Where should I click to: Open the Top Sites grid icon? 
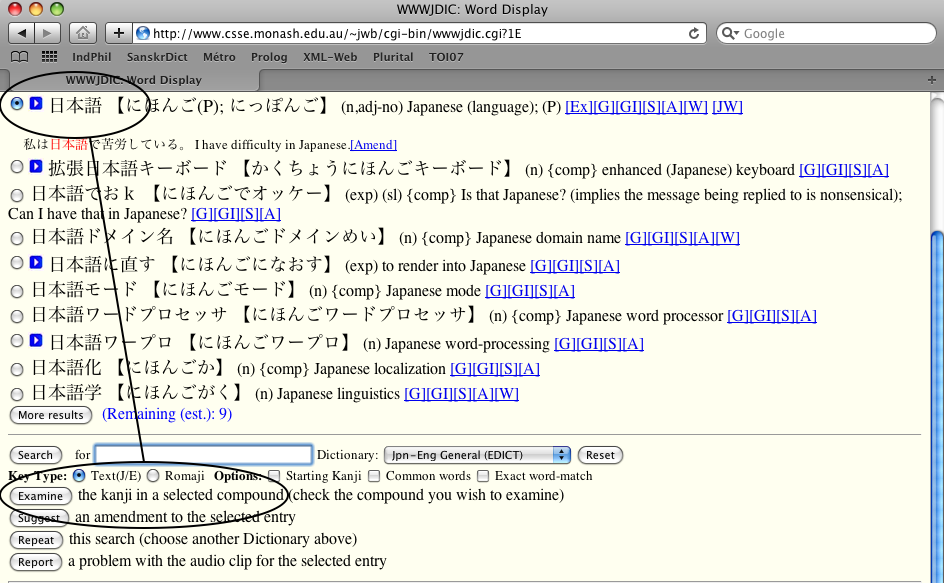tap(49, 57)
